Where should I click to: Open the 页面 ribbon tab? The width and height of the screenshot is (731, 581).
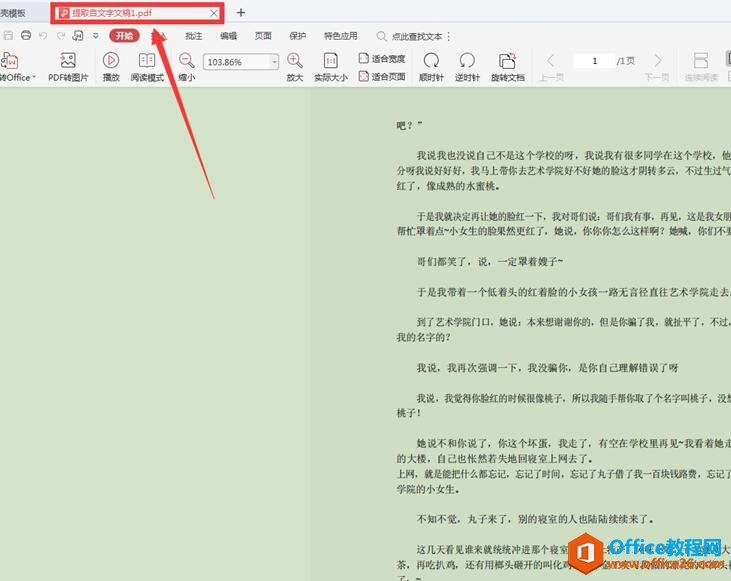(x=263, y=36)
